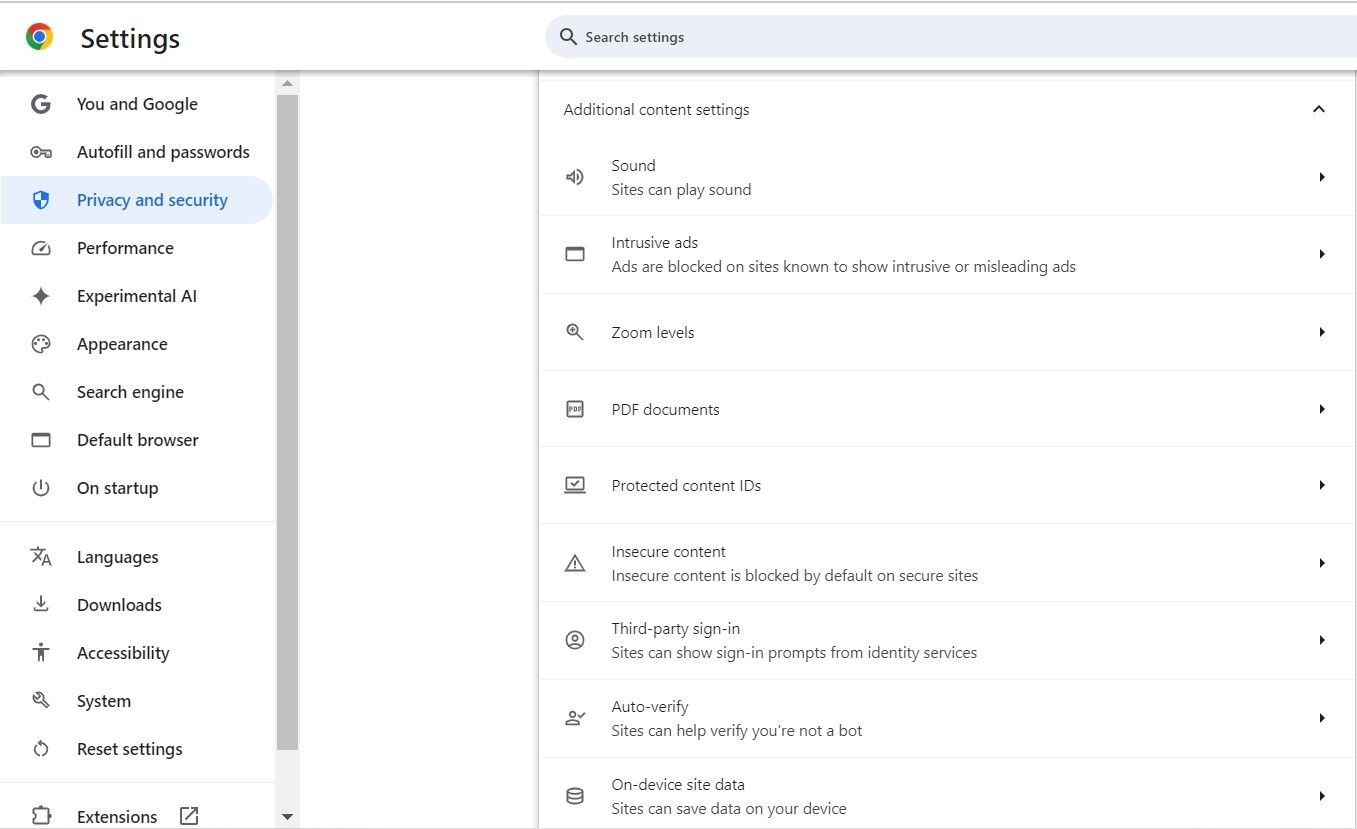Click 'Sites can play sound' description
Image resolution: width=1357 pixels, height=829 pixels.
pyautogui.click(x=681, y=190)
